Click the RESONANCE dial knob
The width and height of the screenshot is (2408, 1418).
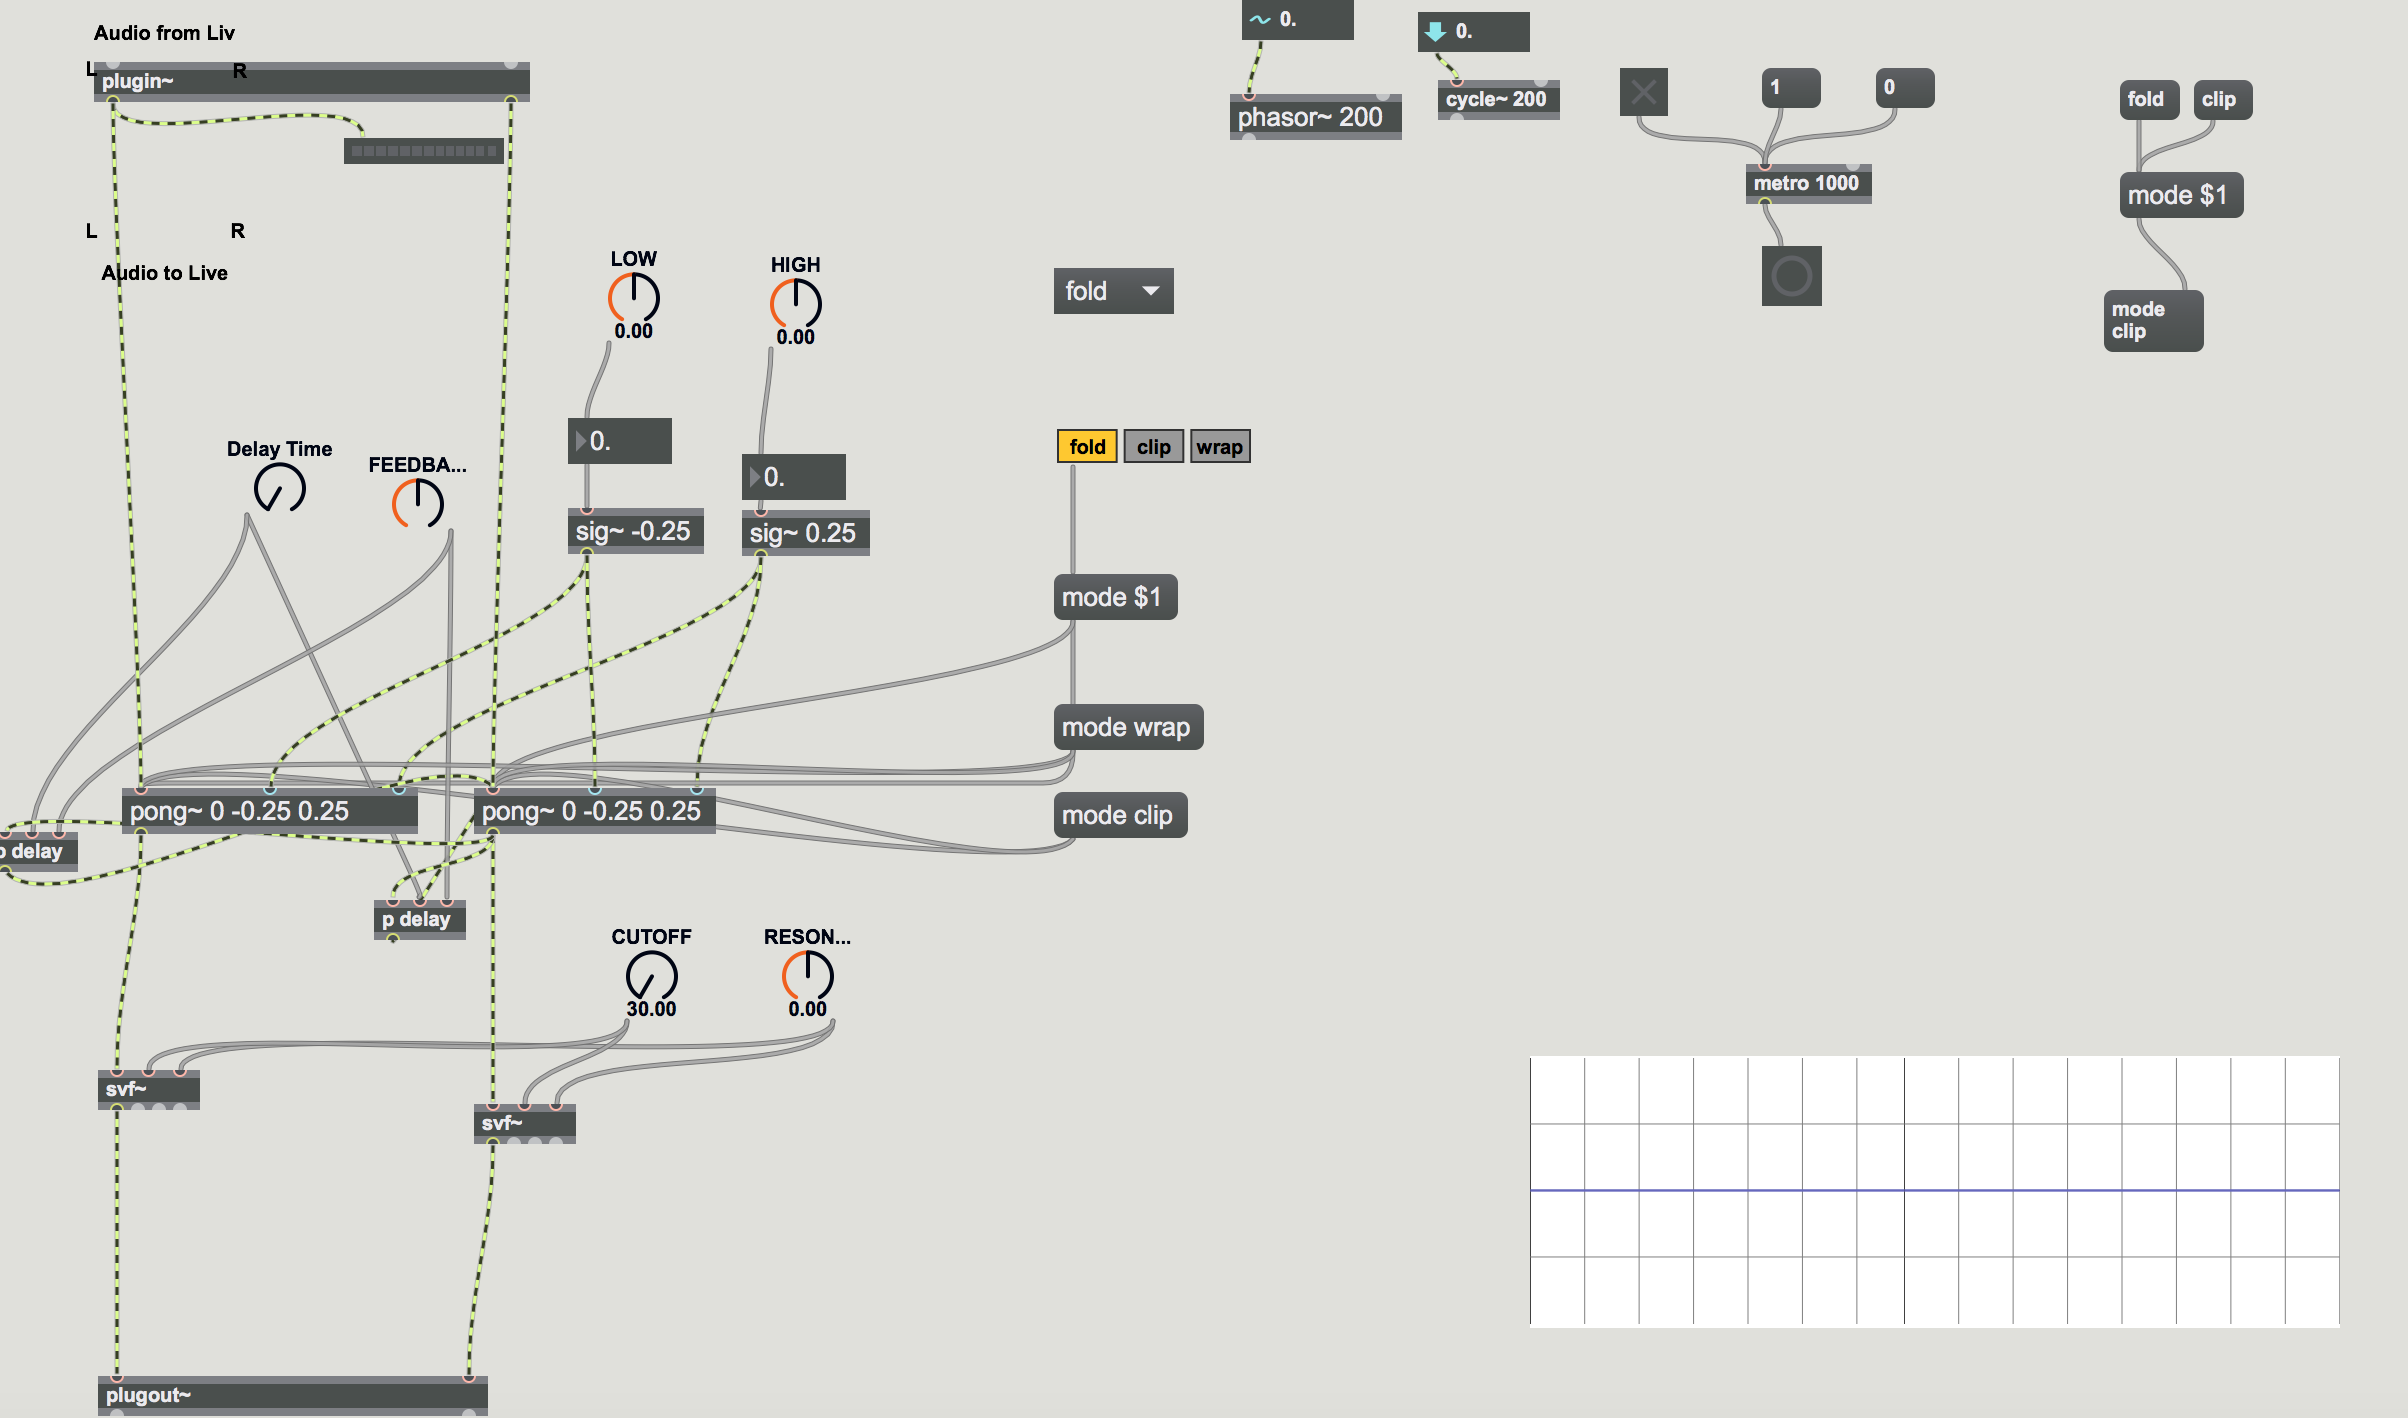807,975
